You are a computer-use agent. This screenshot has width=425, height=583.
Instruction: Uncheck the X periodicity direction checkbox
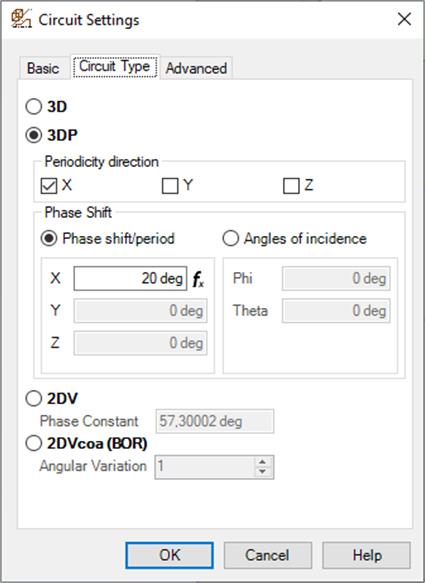pyautogui.click(x=49, y=186)
